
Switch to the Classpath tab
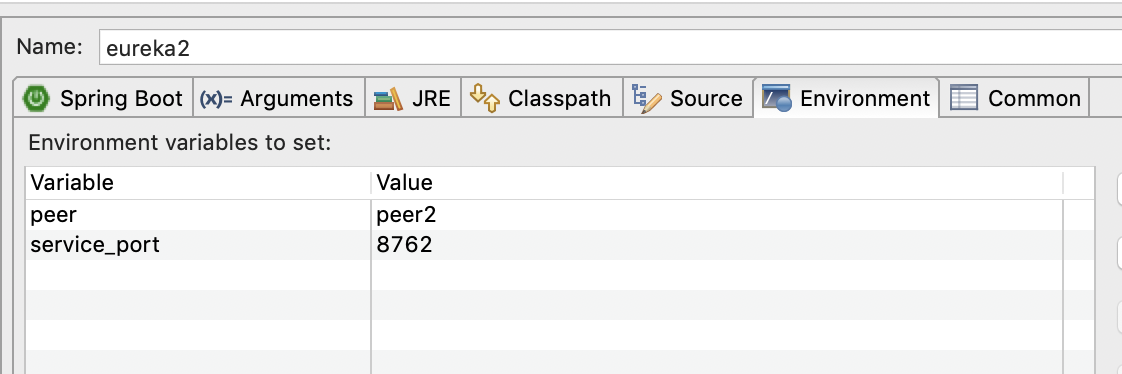542,98
